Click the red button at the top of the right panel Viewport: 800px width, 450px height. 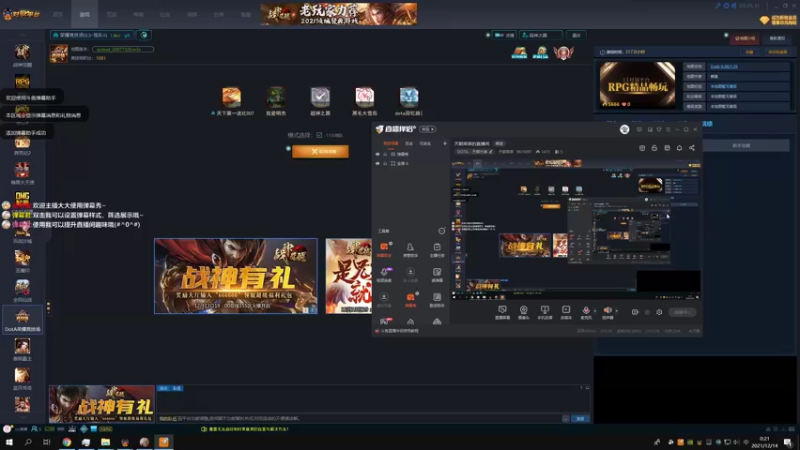coord(745,38)
